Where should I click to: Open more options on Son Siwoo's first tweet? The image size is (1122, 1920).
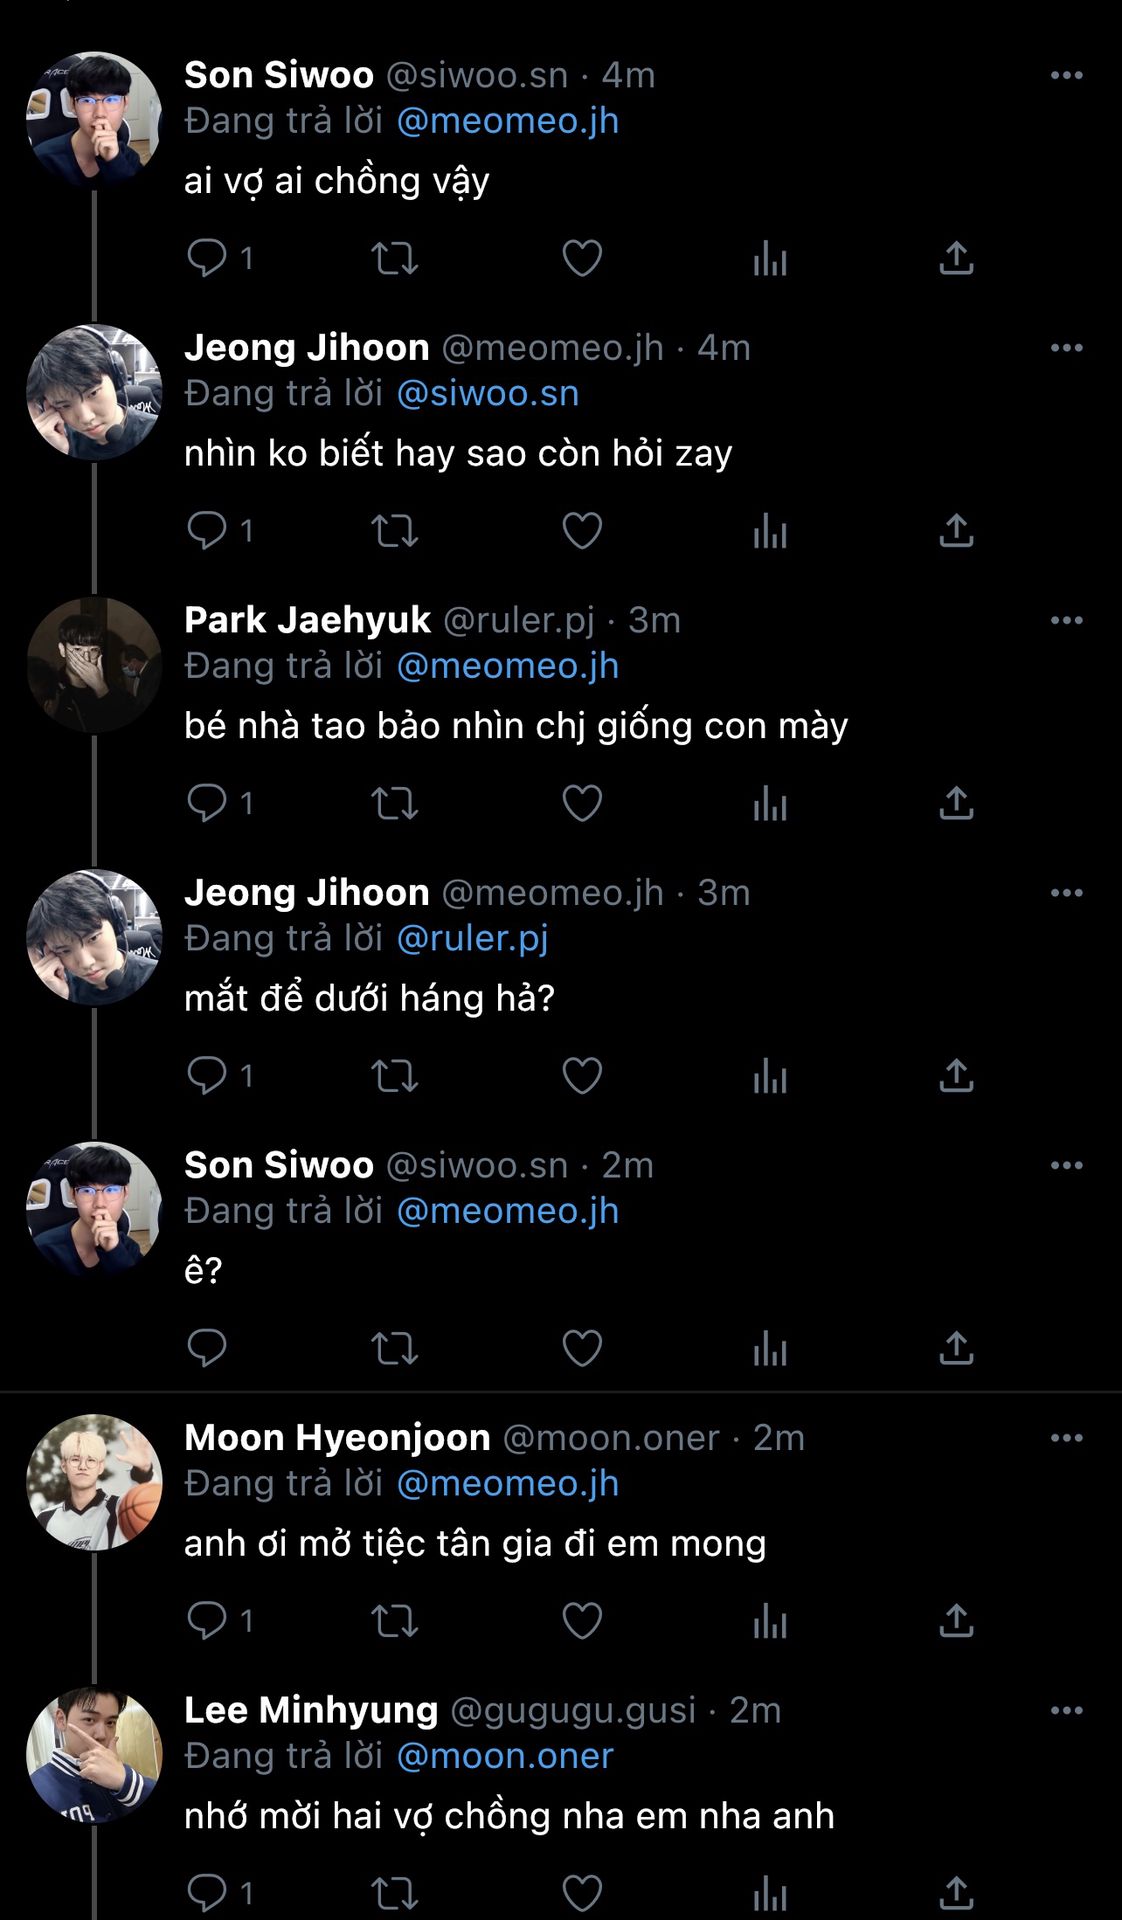(1066, 75)
